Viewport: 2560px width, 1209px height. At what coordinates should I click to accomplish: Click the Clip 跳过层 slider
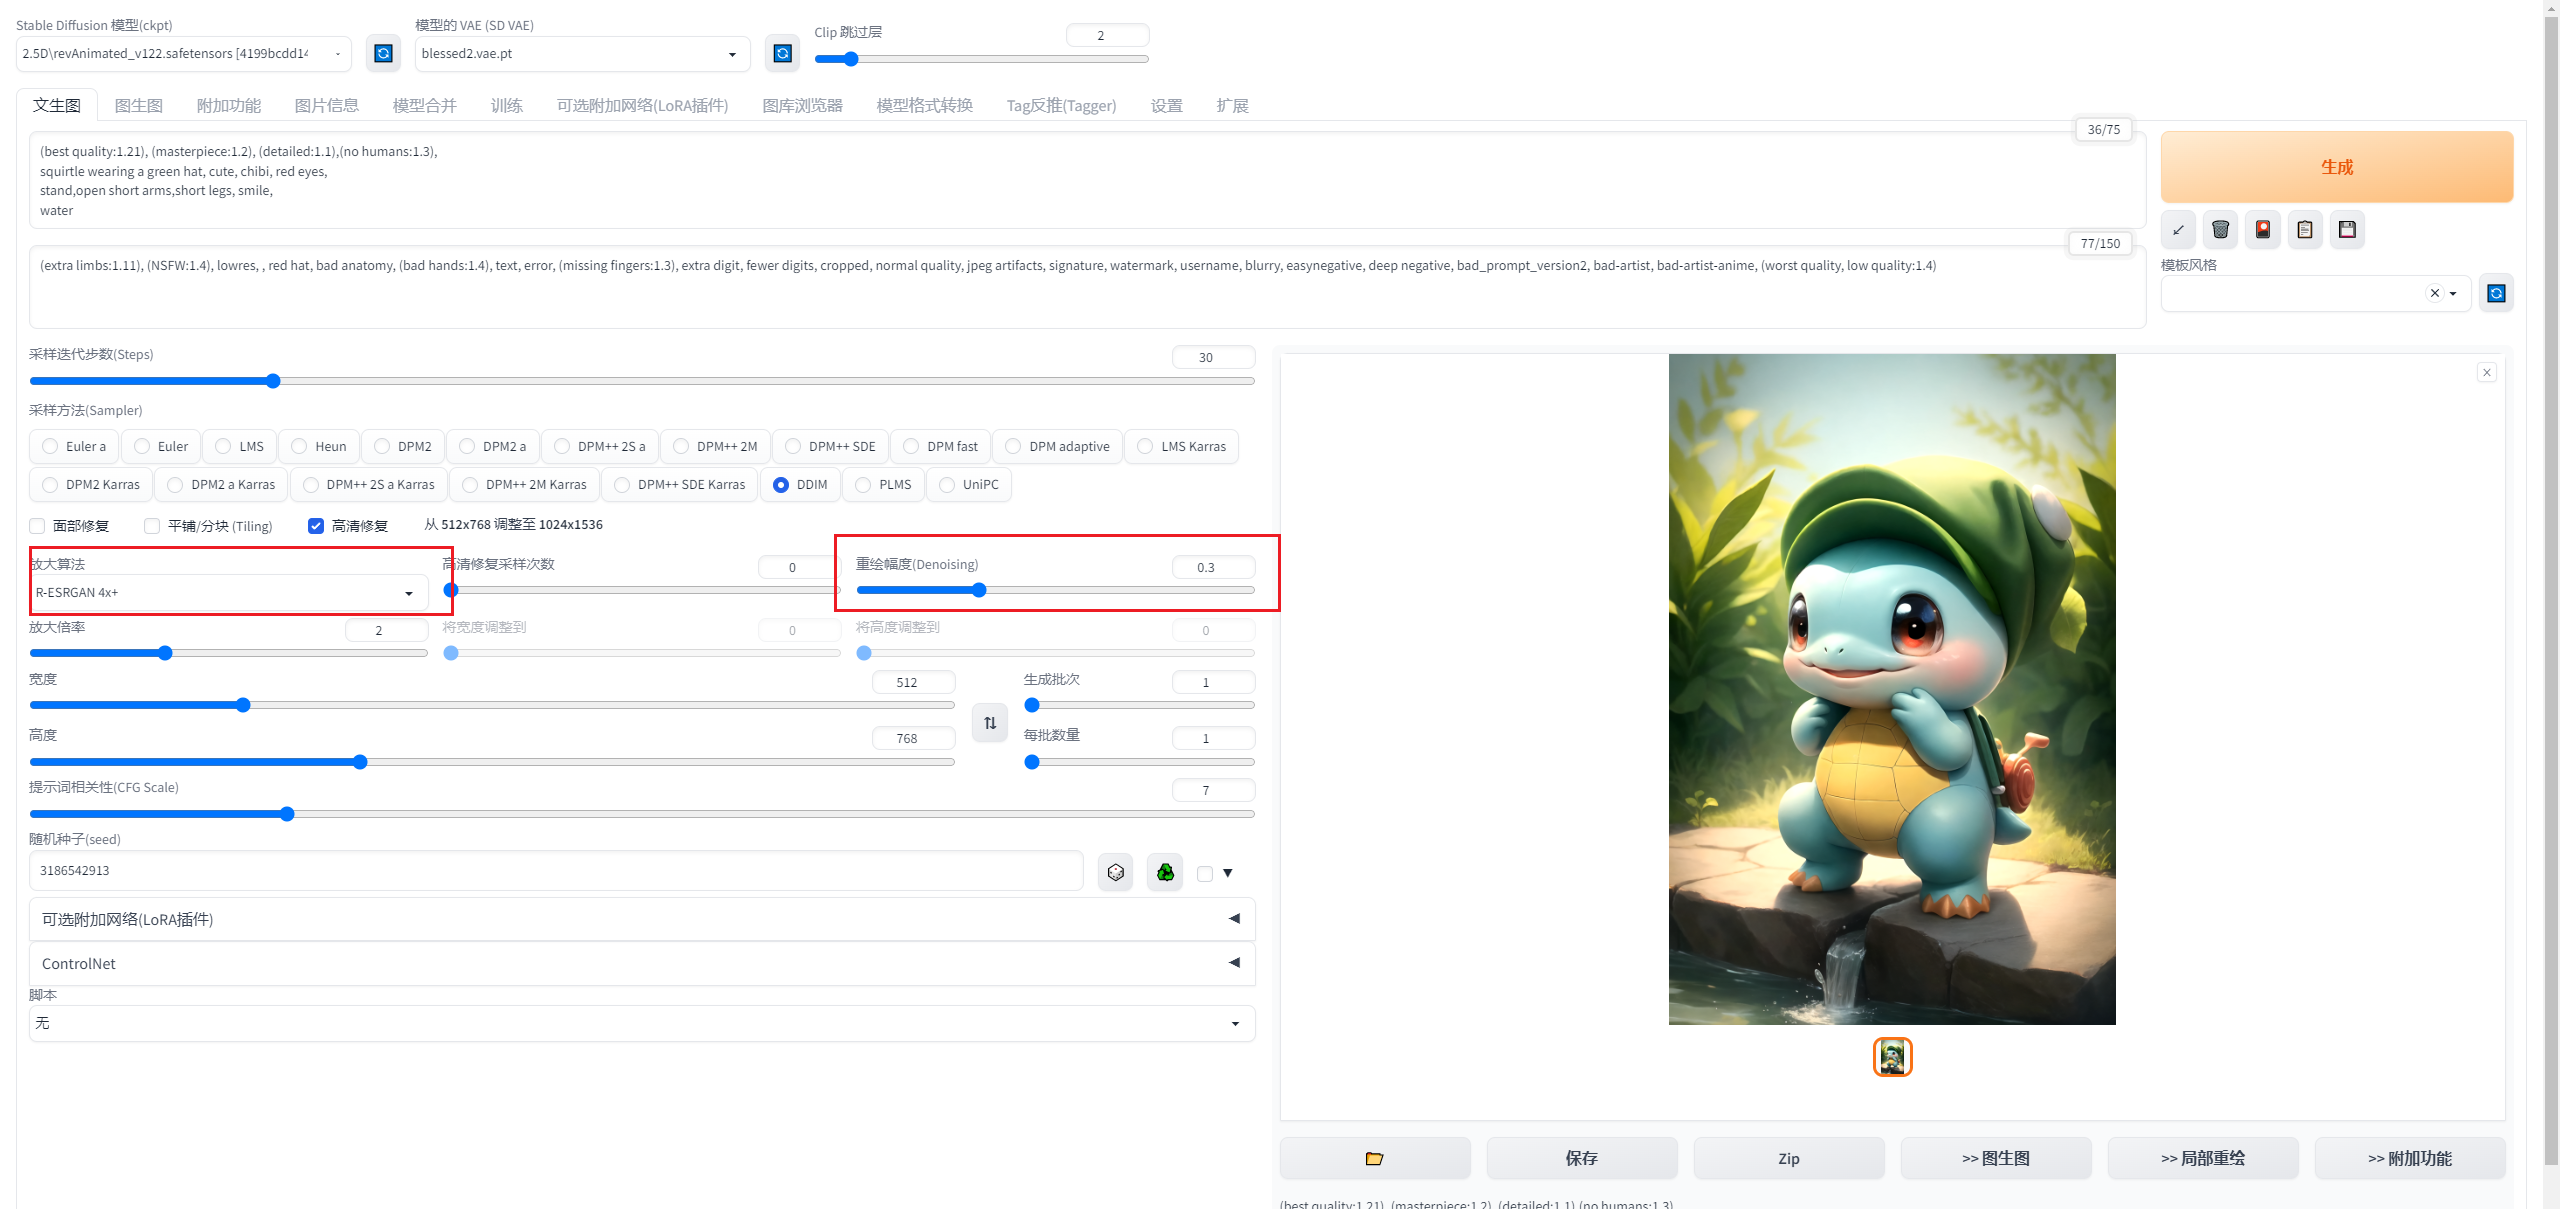981,59
